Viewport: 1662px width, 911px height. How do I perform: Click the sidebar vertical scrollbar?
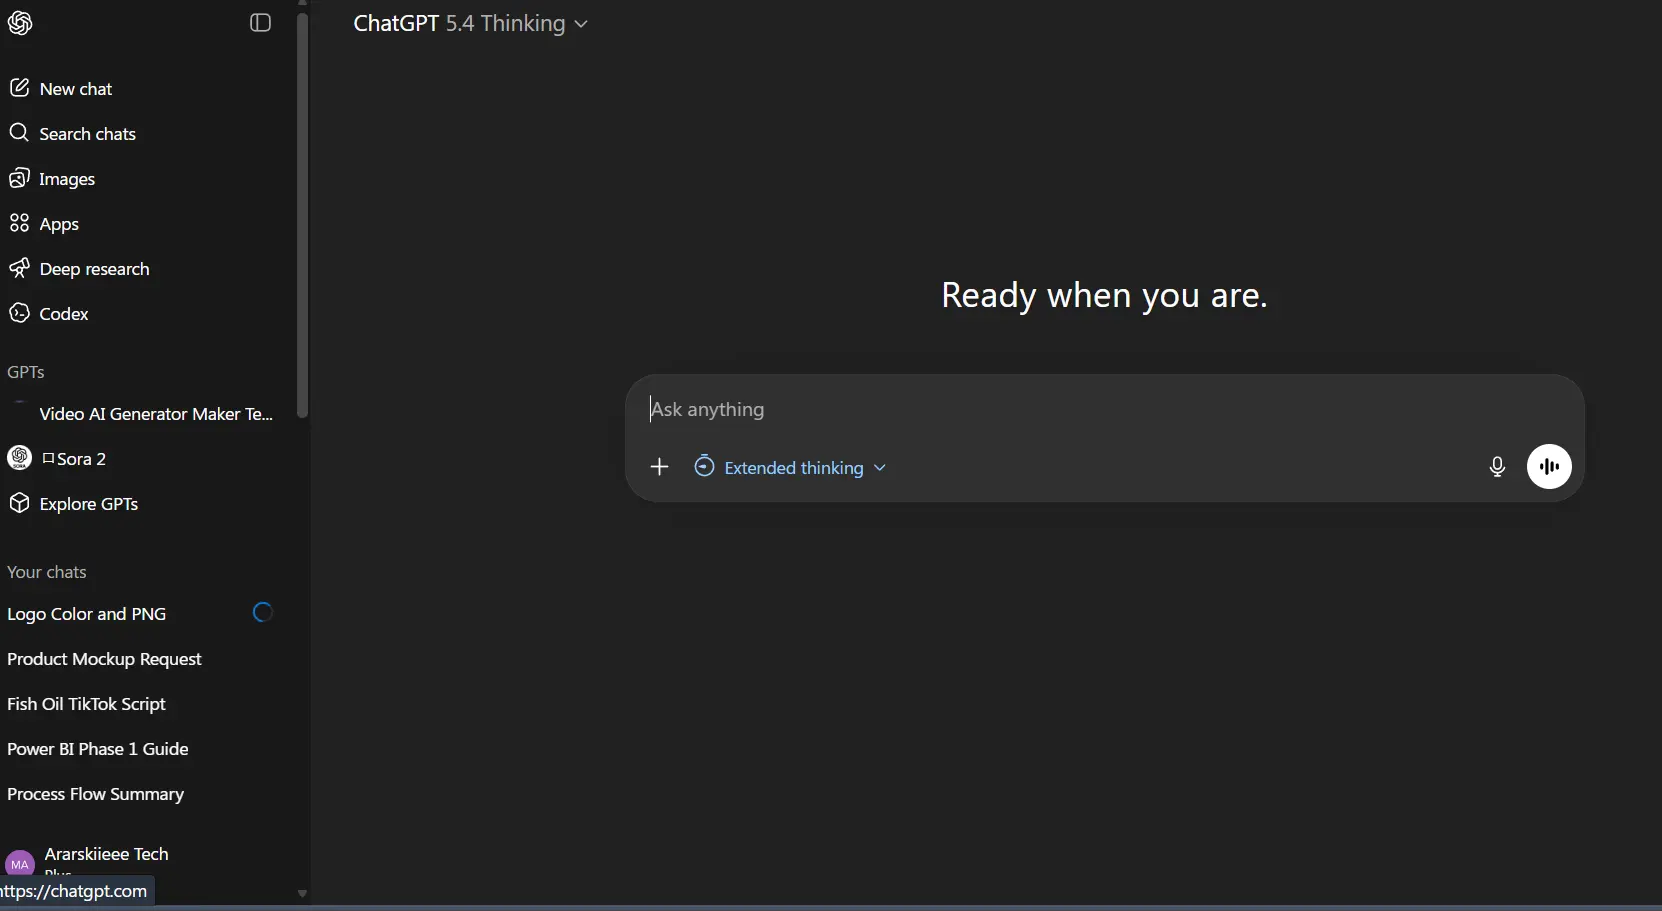[302, 215]
